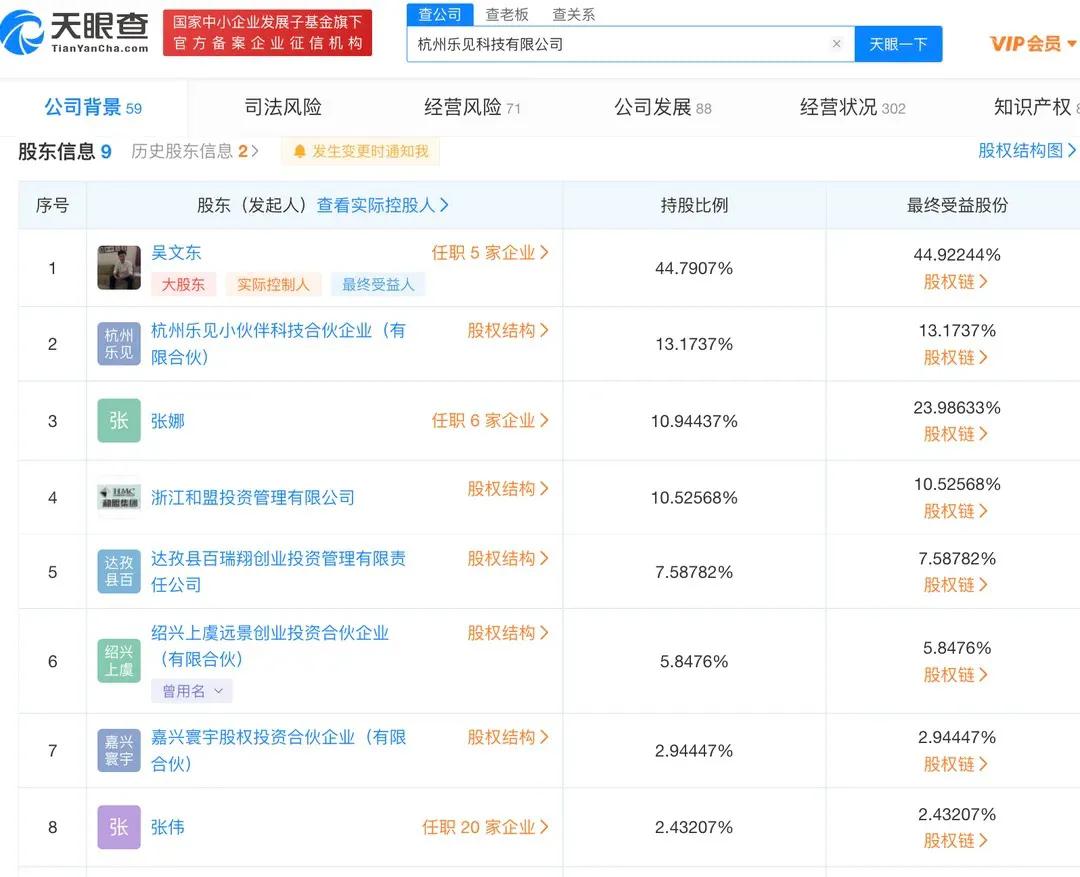This screenshot has width=1080, height=877.
Task: Open 股权链 for the 2.43207% row
Action: pos(955,840)
